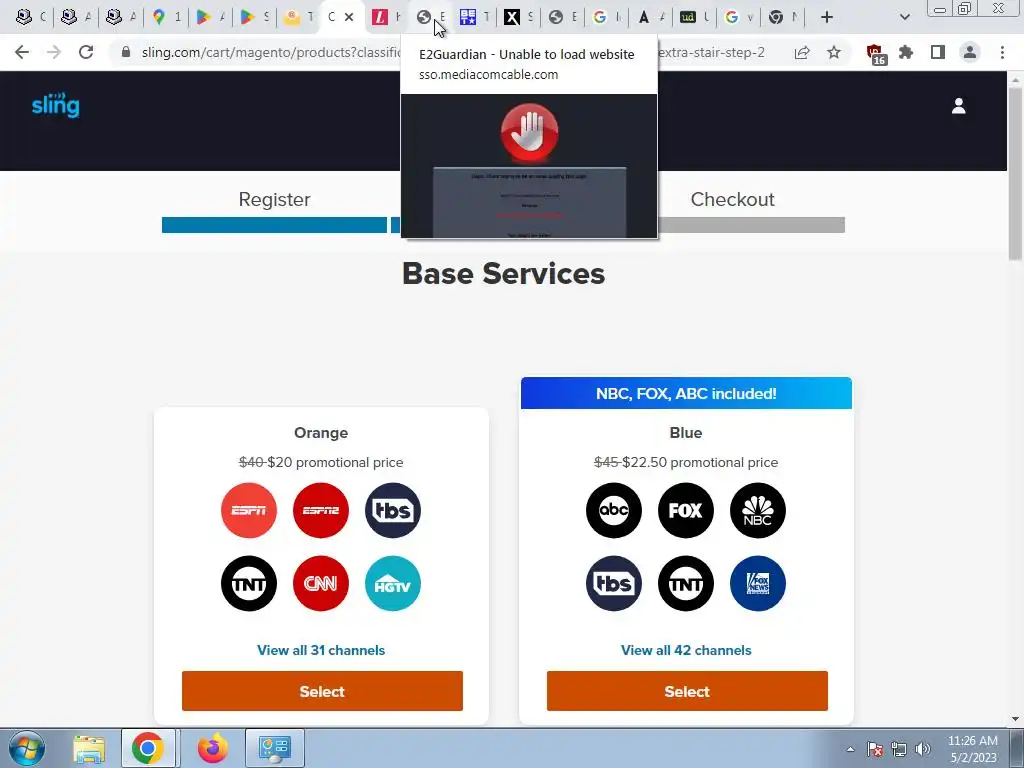Open the Windows Start menu
The width and height of the screenshot is (1024, 768).
(x=27, y=748)
